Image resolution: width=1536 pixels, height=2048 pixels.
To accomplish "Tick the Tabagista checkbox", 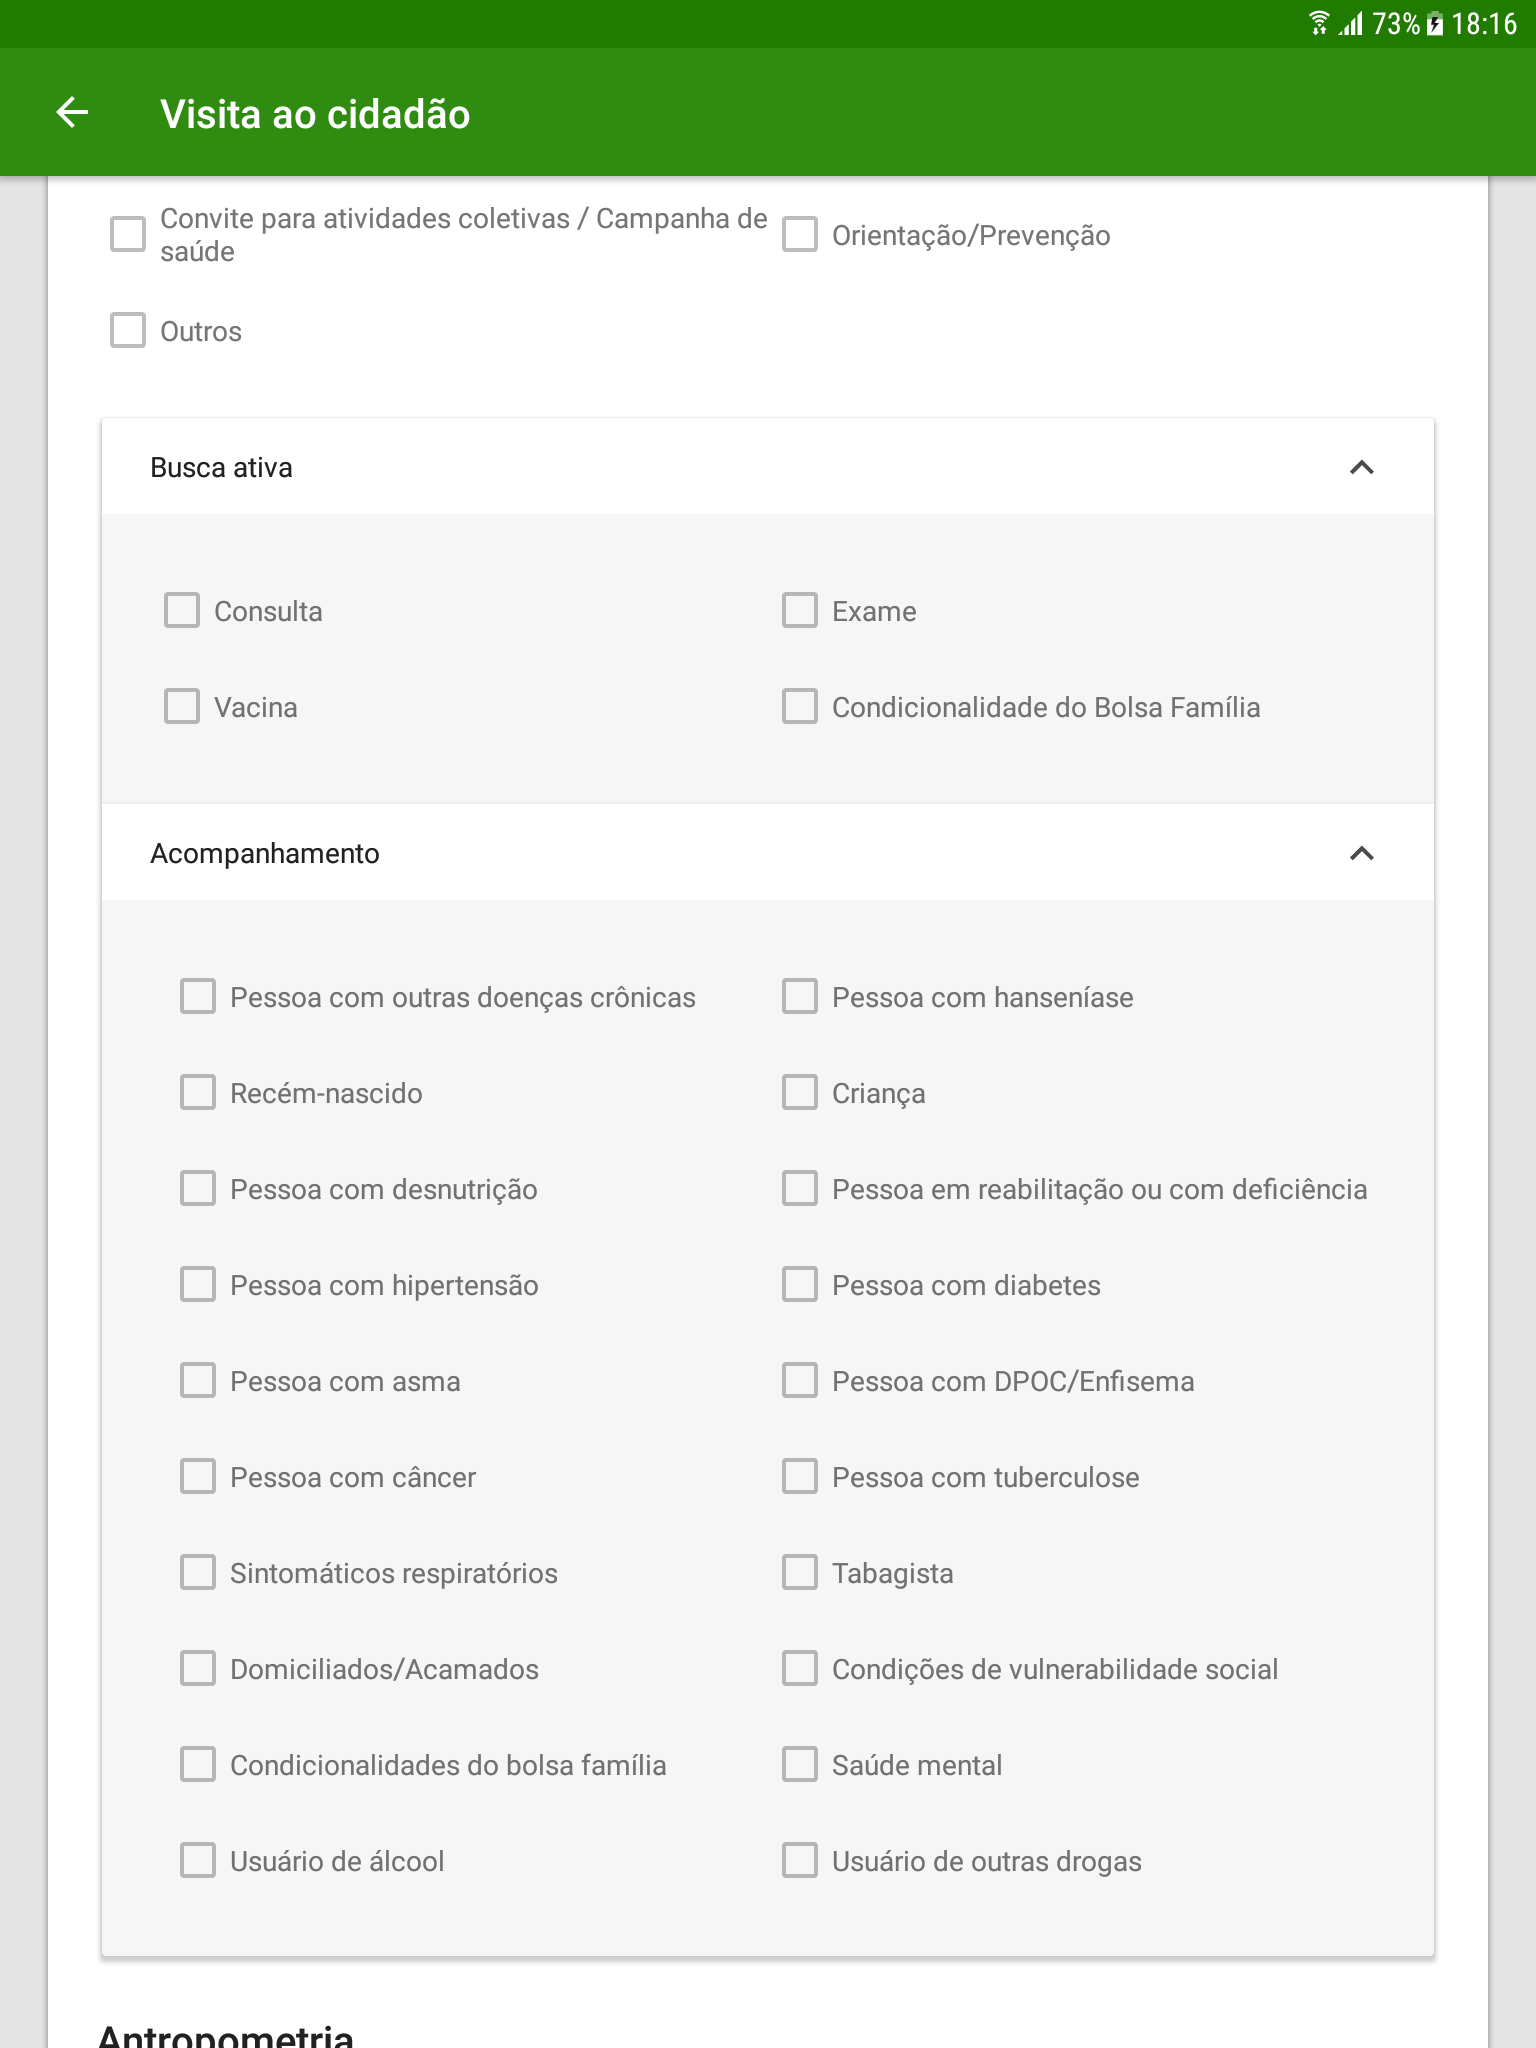I will [800, 1572].
